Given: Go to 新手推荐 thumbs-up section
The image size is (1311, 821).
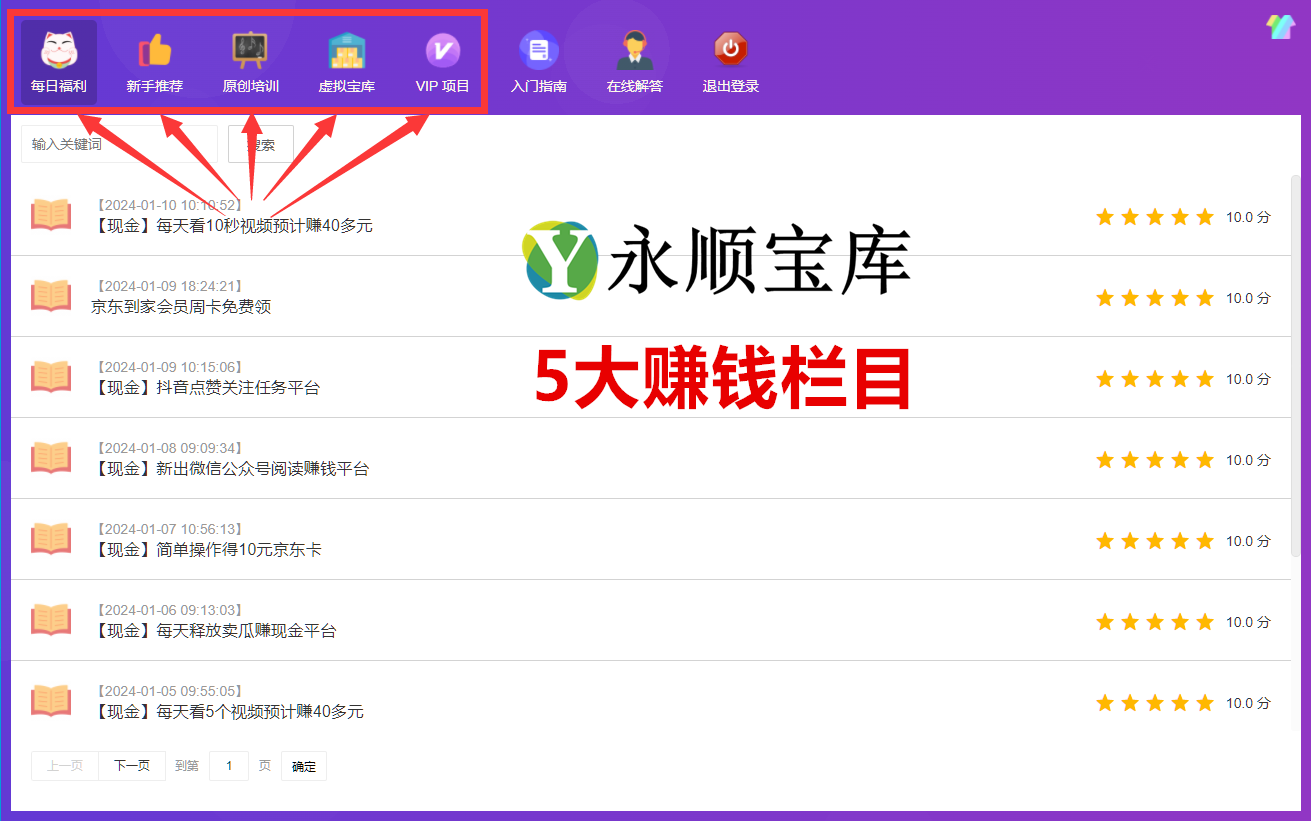Looking at the screenshot, I should (x=155, y=62).
